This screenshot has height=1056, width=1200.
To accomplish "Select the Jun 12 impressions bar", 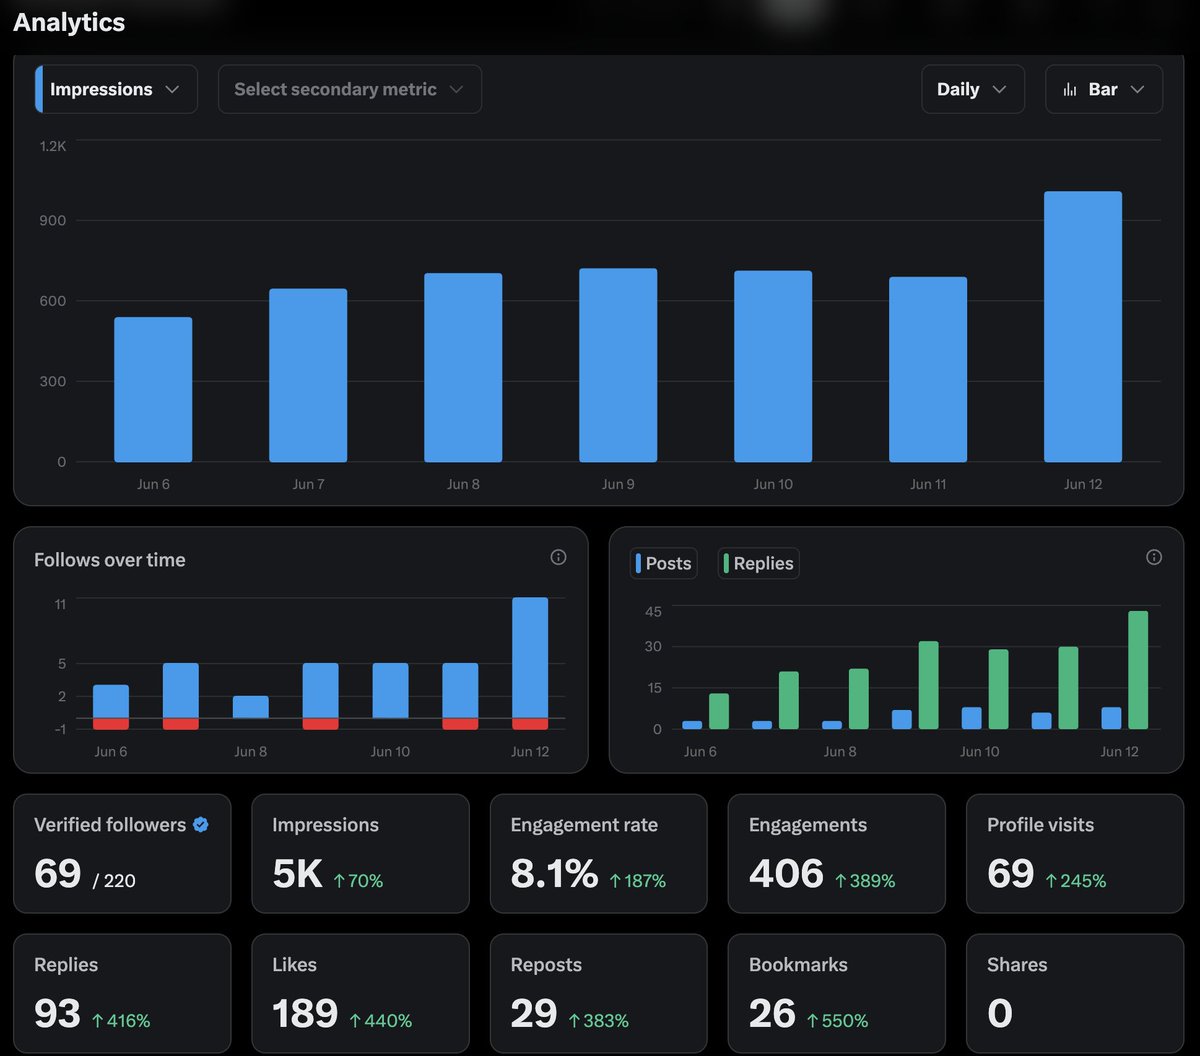I will pos(1083,327).
